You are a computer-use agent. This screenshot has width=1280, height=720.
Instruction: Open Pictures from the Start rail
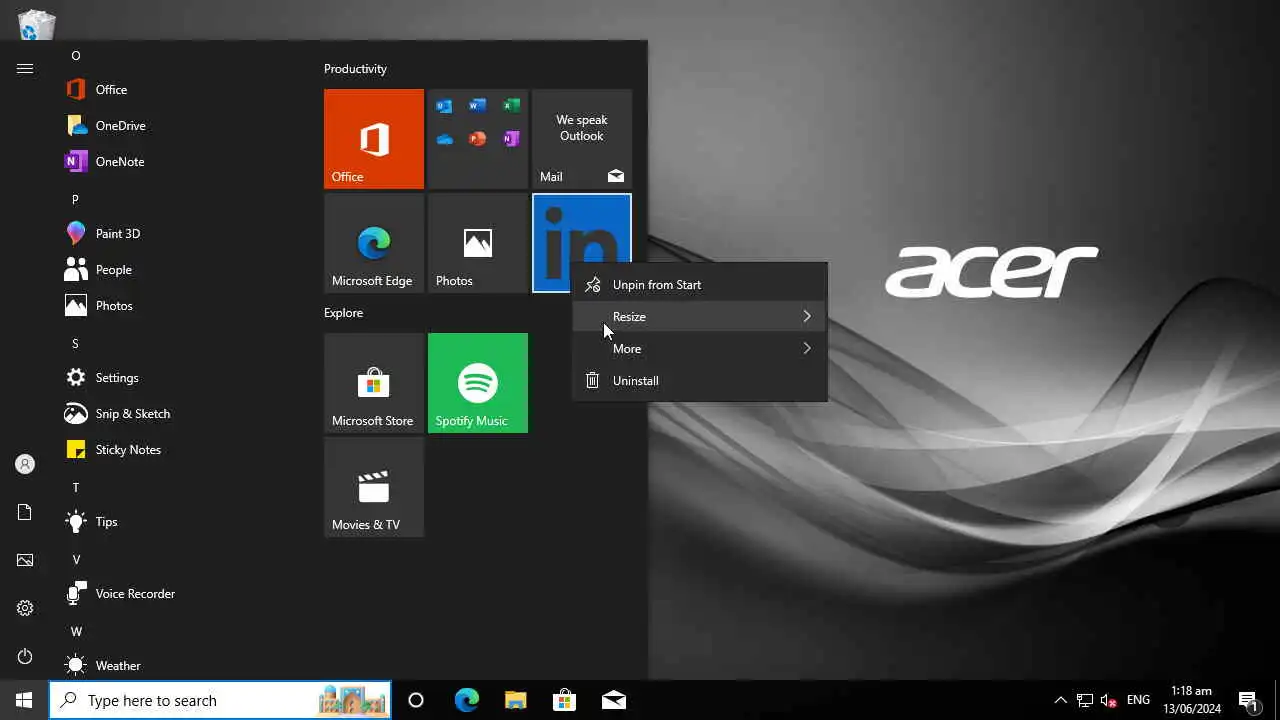(x=25, y=560)
